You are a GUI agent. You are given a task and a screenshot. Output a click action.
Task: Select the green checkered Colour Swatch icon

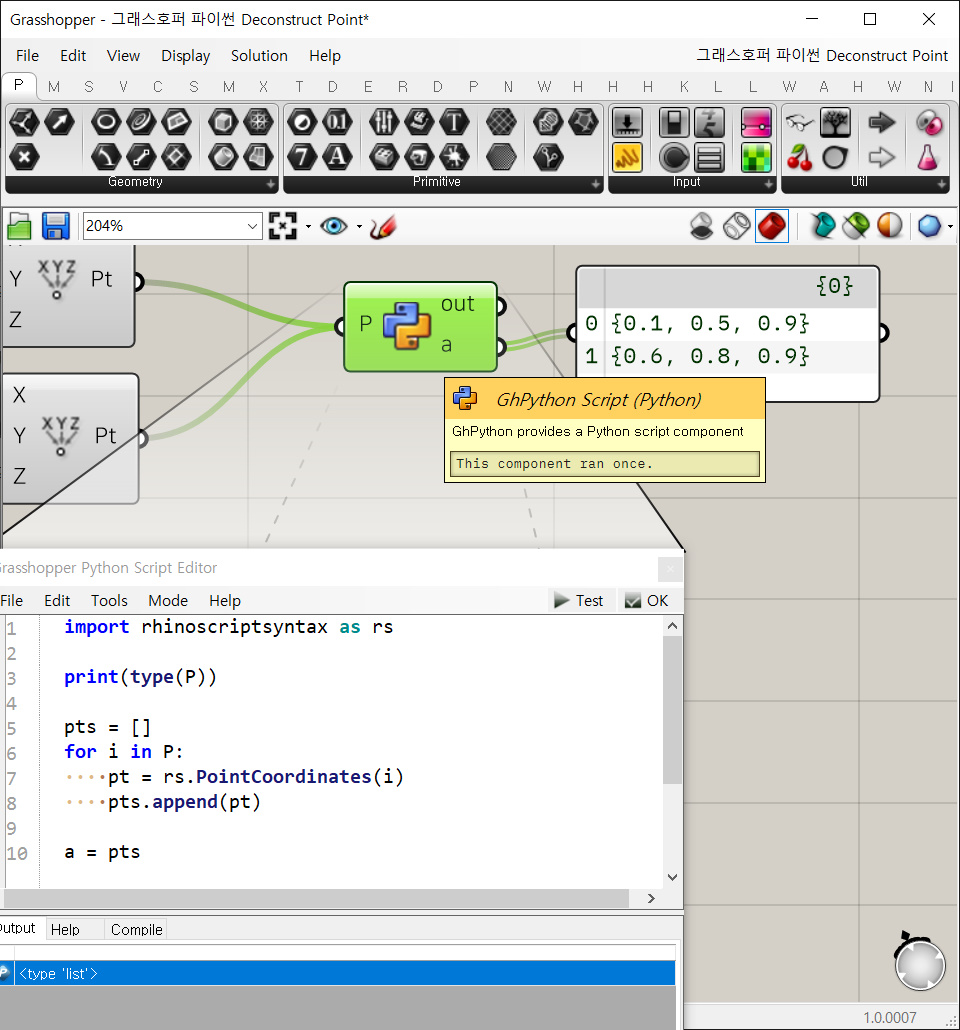[x=756, y=158]
